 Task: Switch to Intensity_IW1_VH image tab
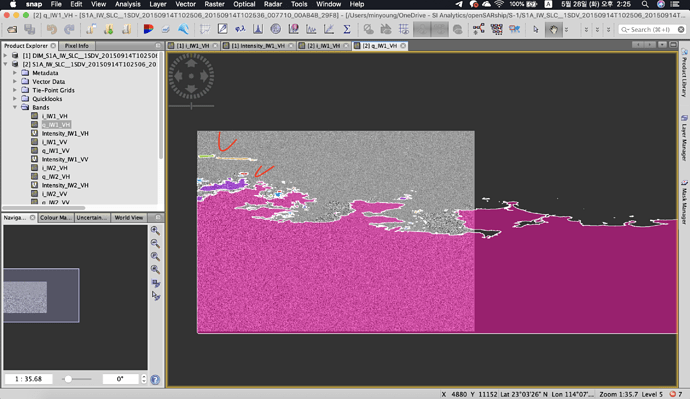tap(258, 46)
